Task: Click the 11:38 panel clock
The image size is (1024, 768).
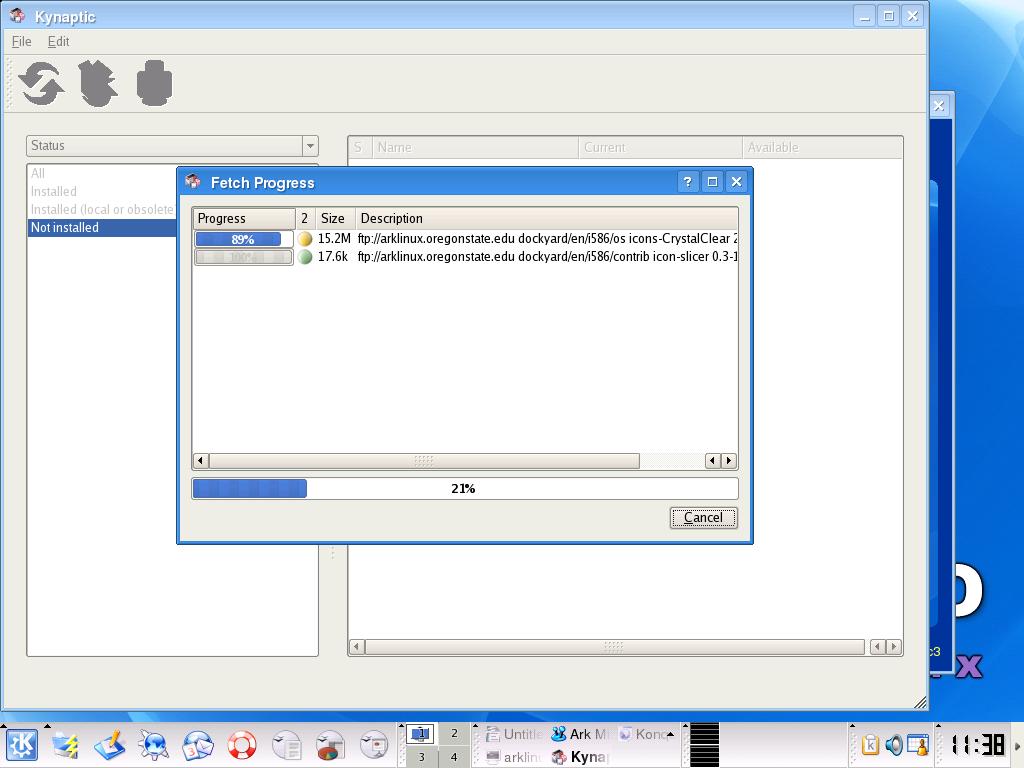Action: tap(977, 745)
